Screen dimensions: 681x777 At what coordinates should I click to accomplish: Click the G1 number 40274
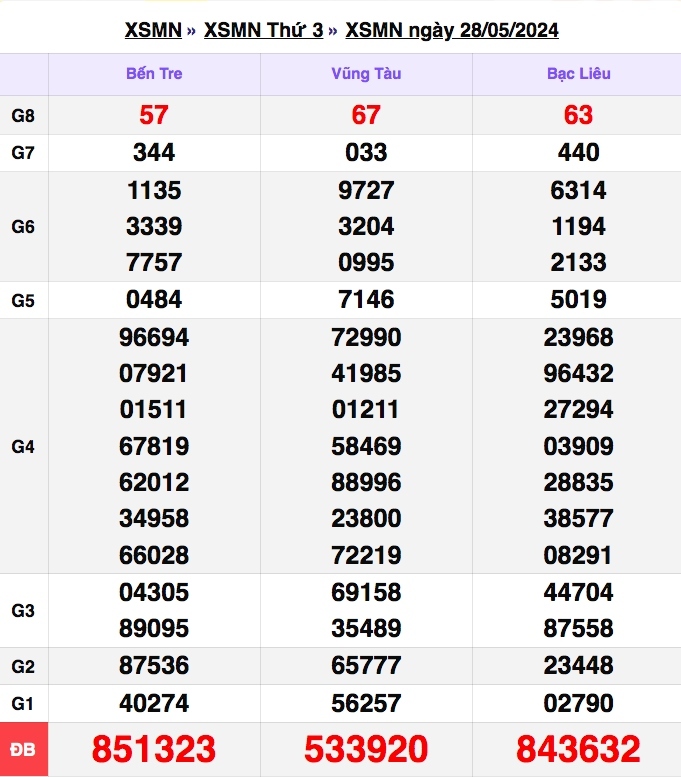154,703
